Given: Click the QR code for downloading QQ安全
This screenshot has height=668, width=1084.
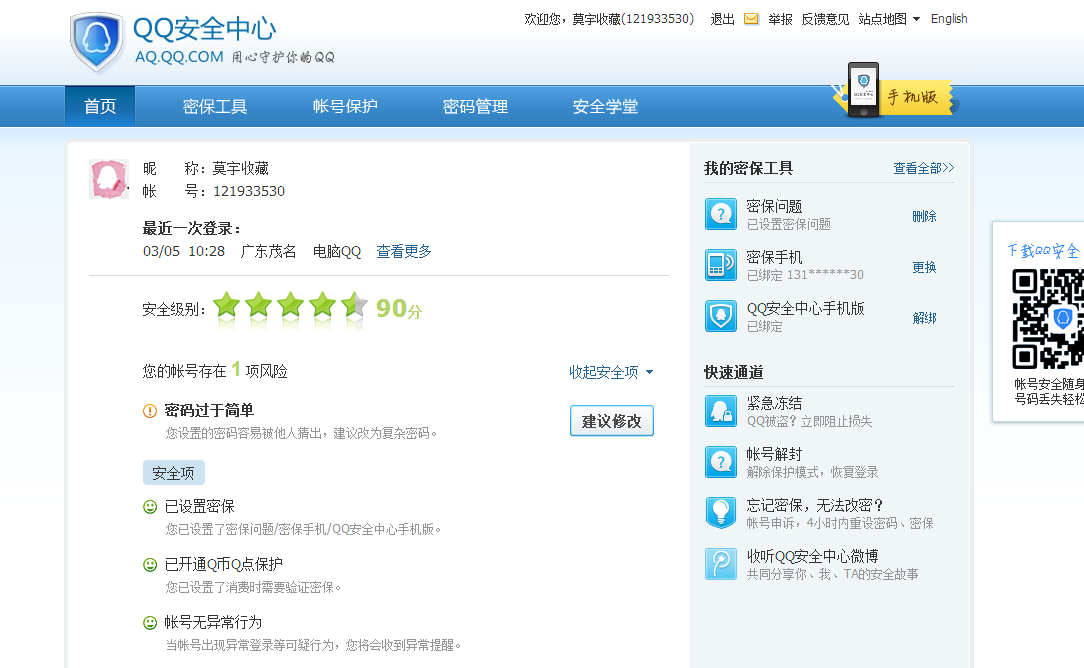Looking at the screenshot, I should coord(1047,319).
